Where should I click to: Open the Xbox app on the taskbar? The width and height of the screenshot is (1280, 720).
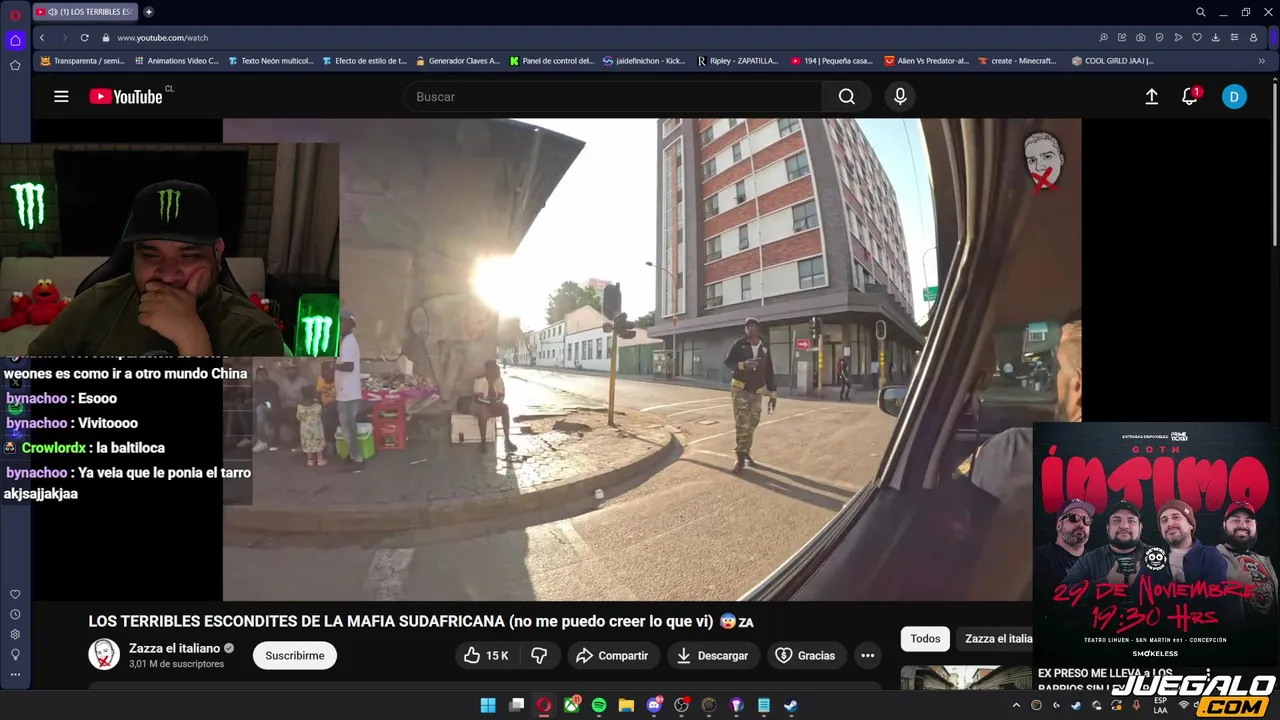coord(571,705)
